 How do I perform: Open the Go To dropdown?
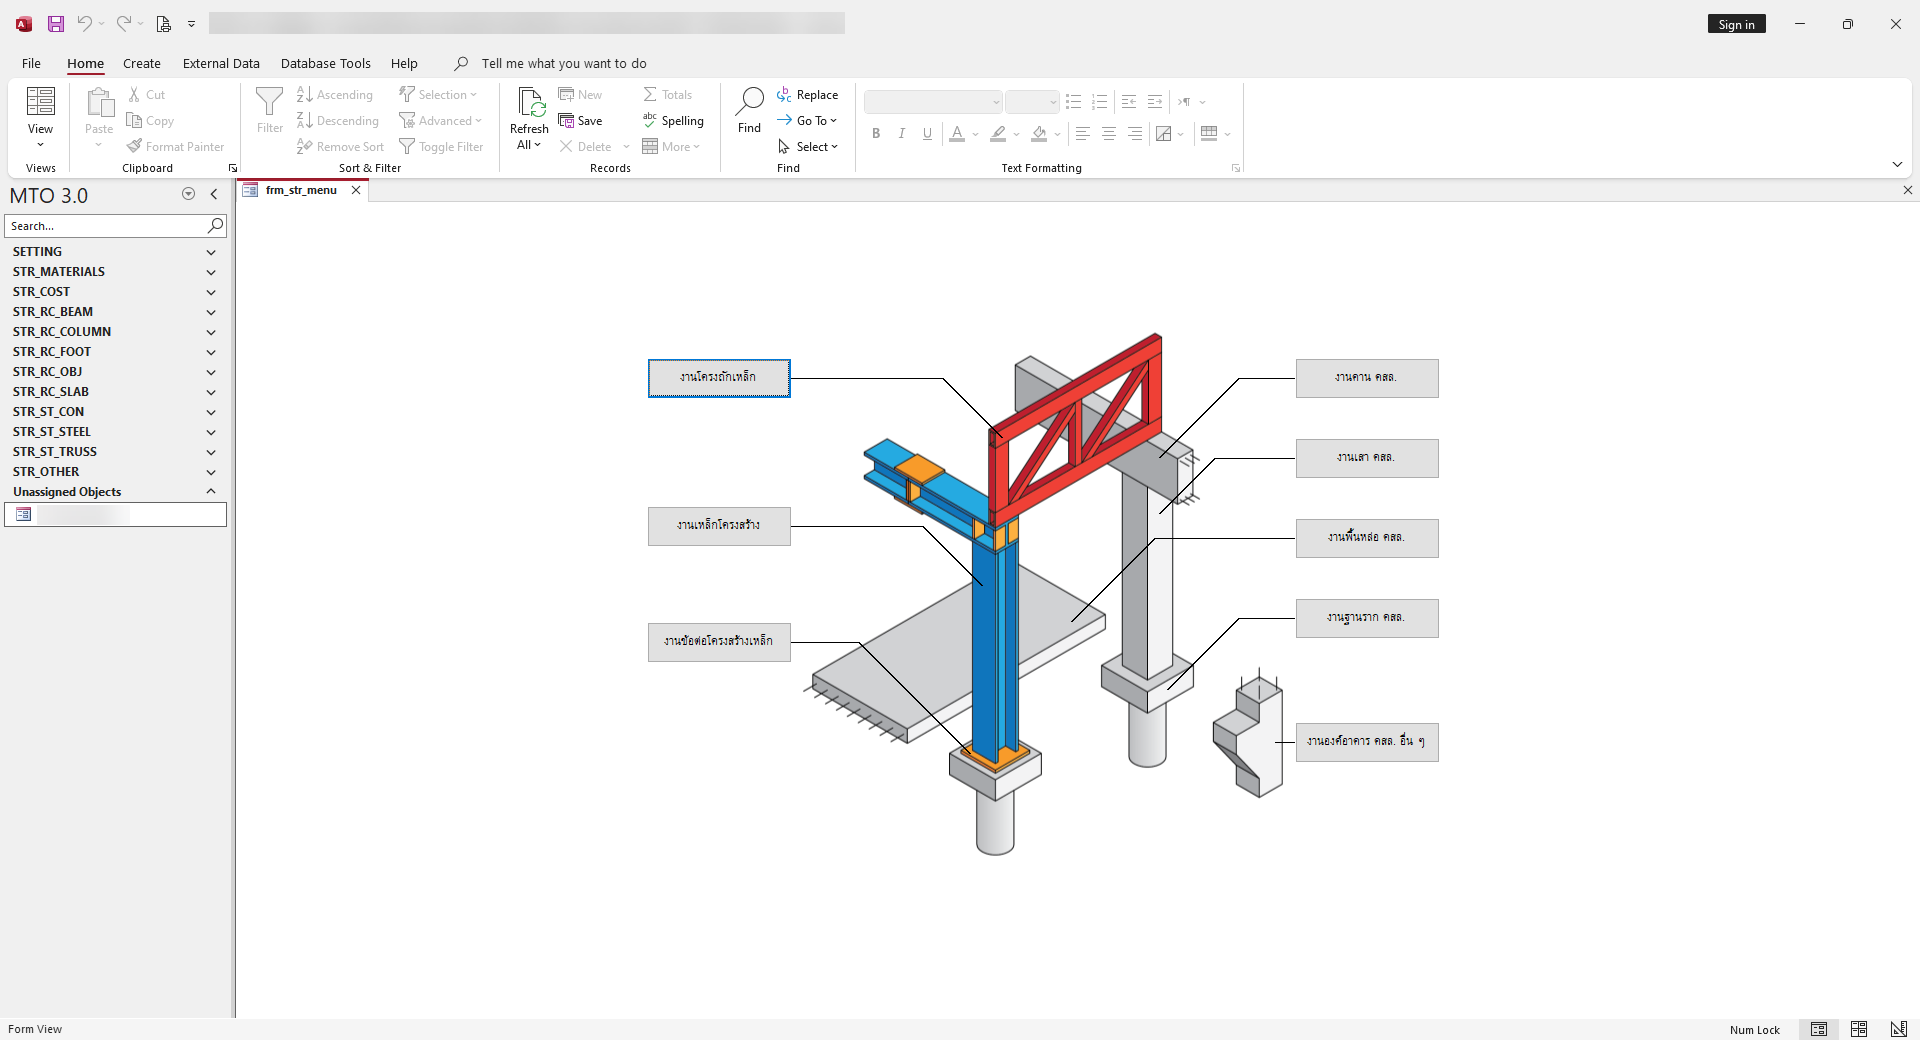coord(808,121)
